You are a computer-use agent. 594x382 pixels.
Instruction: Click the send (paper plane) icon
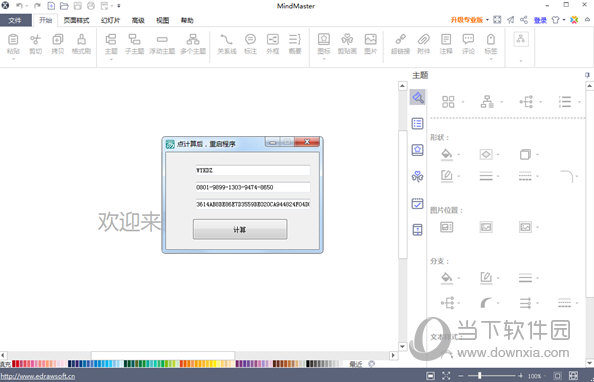[511, 20]
